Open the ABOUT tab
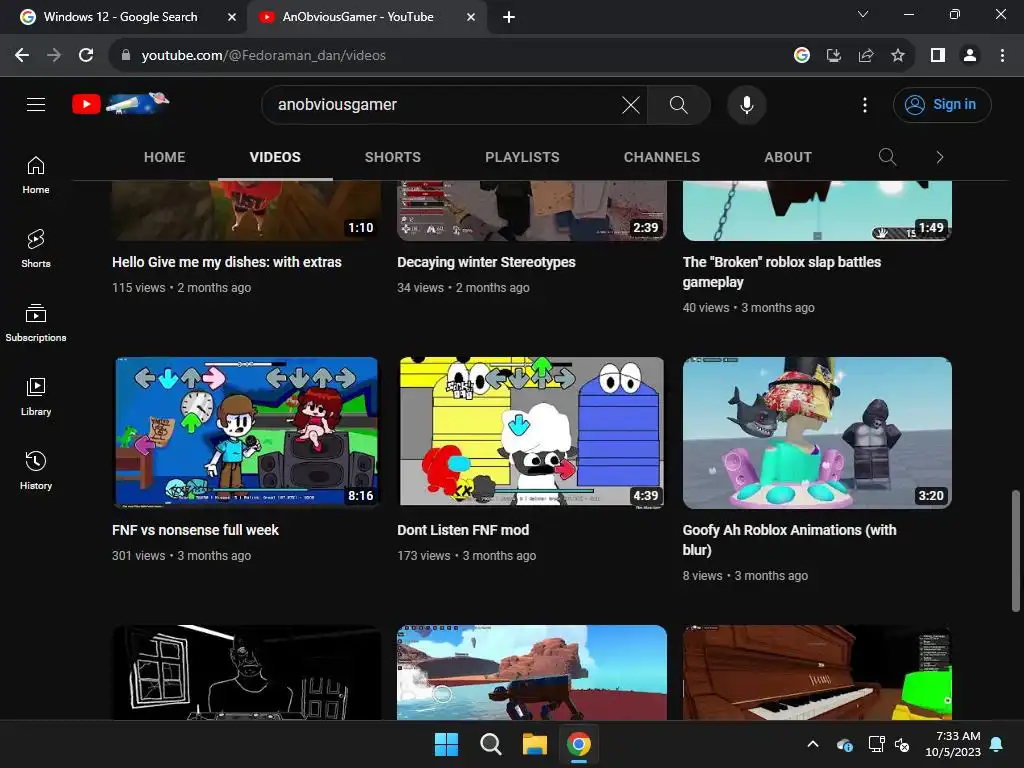The width and height of the screenshot is (1024, 768). (788, 157)
